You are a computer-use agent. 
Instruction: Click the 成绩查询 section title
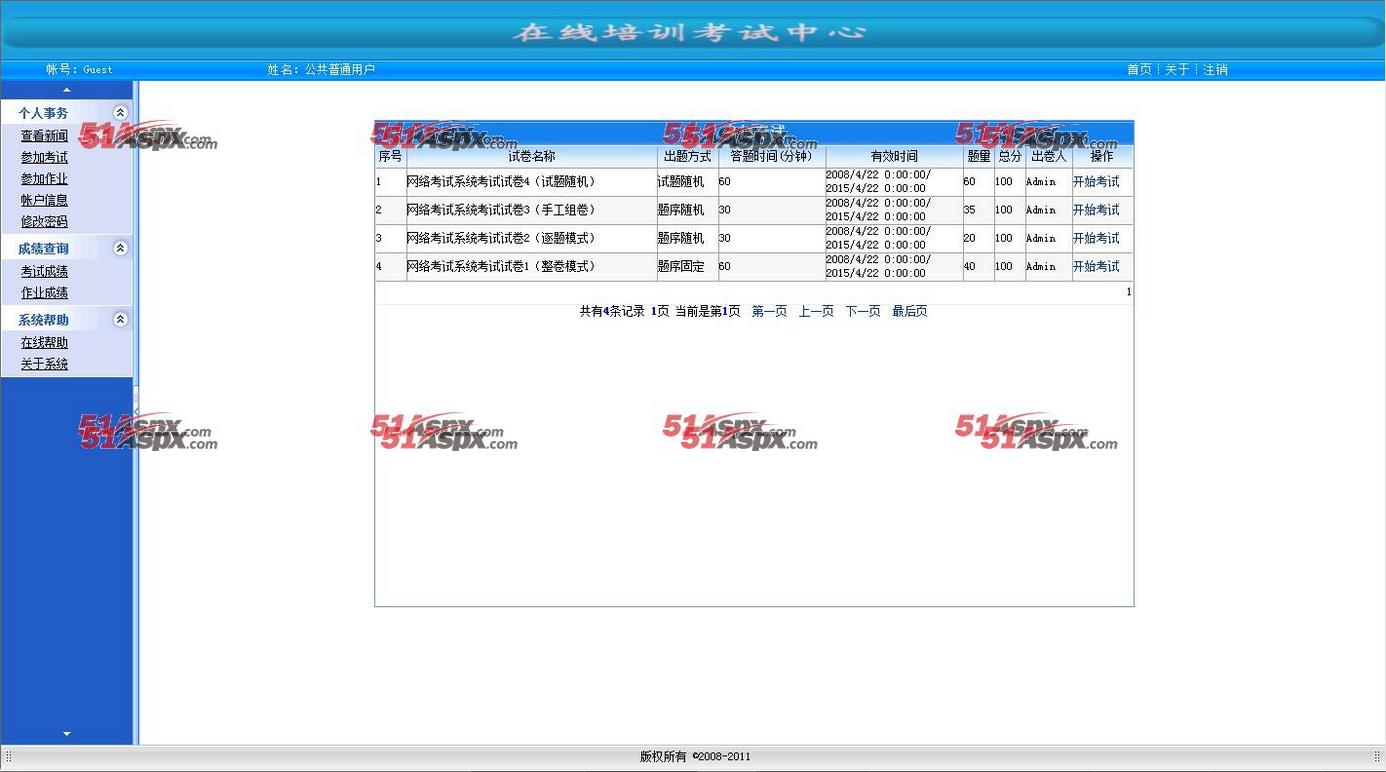43,248
